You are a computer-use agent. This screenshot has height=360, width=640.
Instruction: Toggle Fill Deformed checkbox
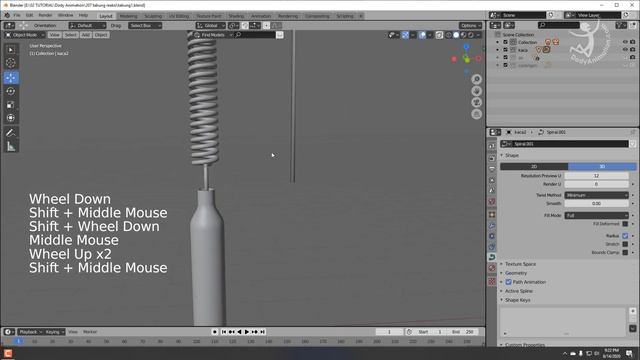coord(625,224)
